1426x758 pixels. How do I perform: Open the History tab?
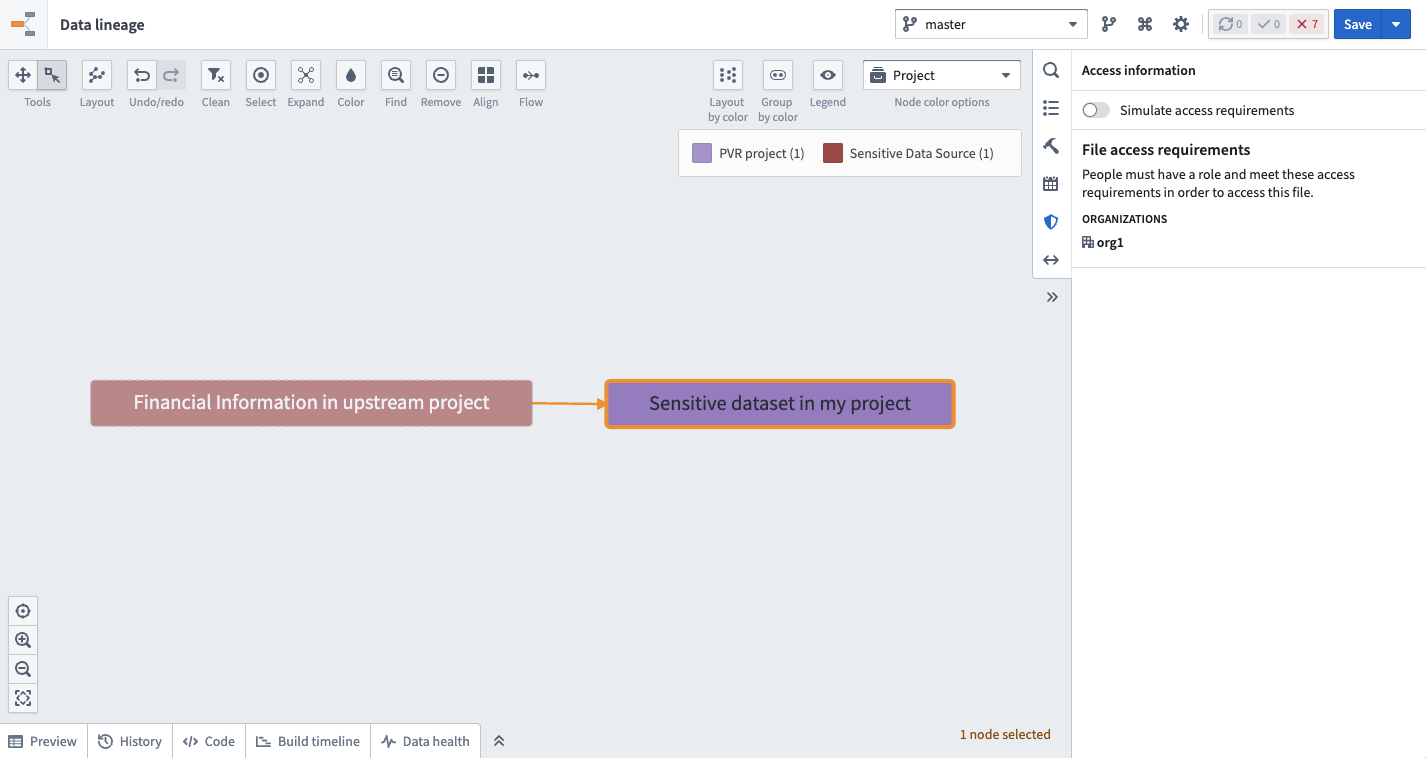pyautogui.click(x=130, y=741)
